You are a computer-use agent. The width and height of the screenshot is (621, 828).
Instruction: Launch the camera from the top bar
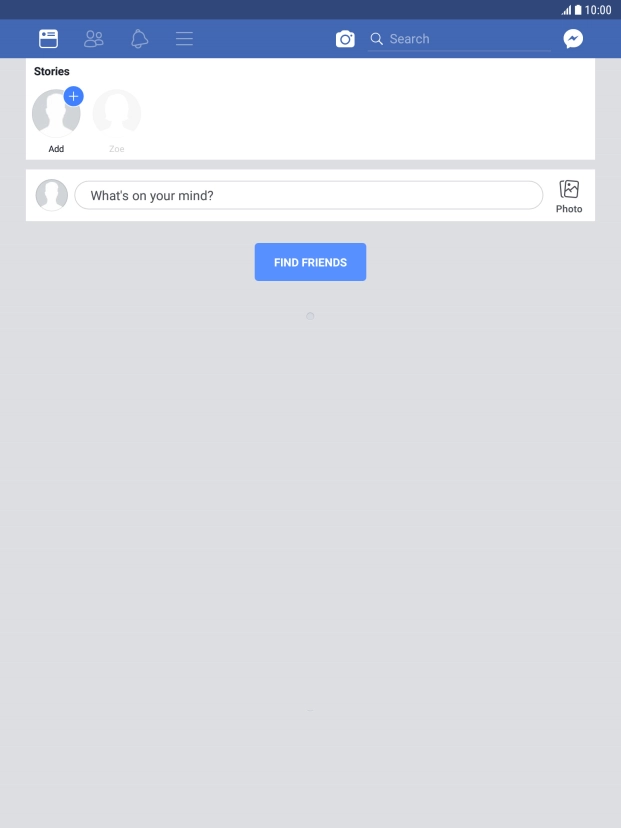[x=345, y=39]
